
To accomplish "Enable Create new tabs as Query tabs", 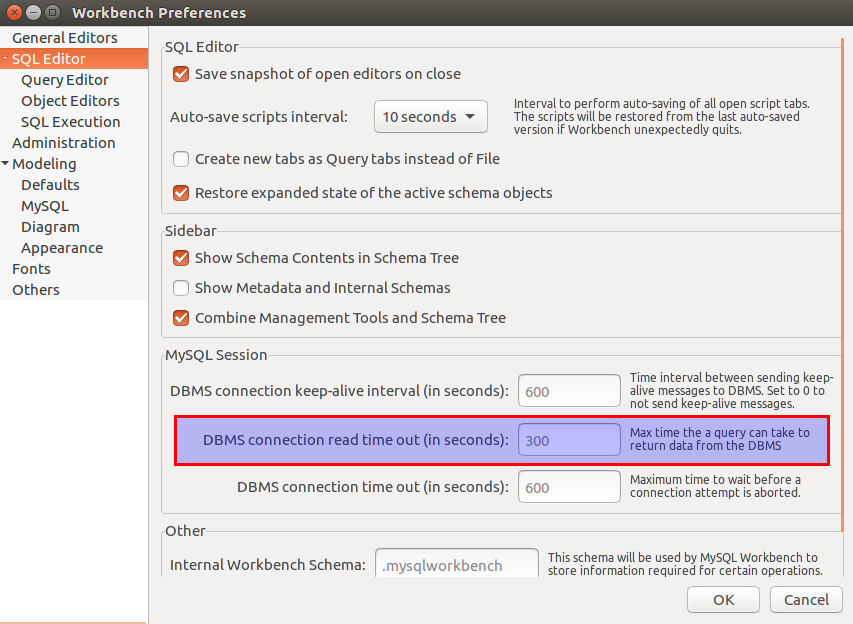I will click(181, 159).
